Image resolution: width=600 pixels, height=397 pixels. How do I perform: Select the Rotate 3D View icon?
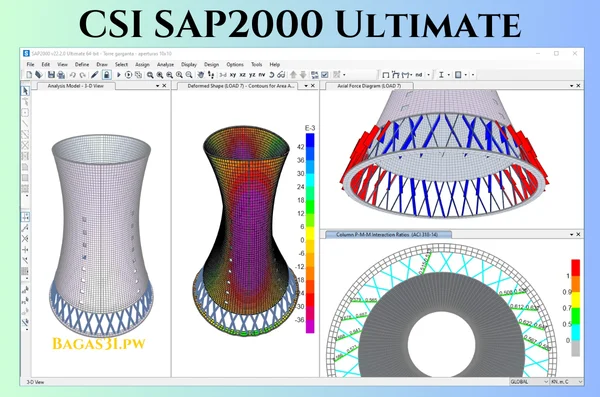272,75
